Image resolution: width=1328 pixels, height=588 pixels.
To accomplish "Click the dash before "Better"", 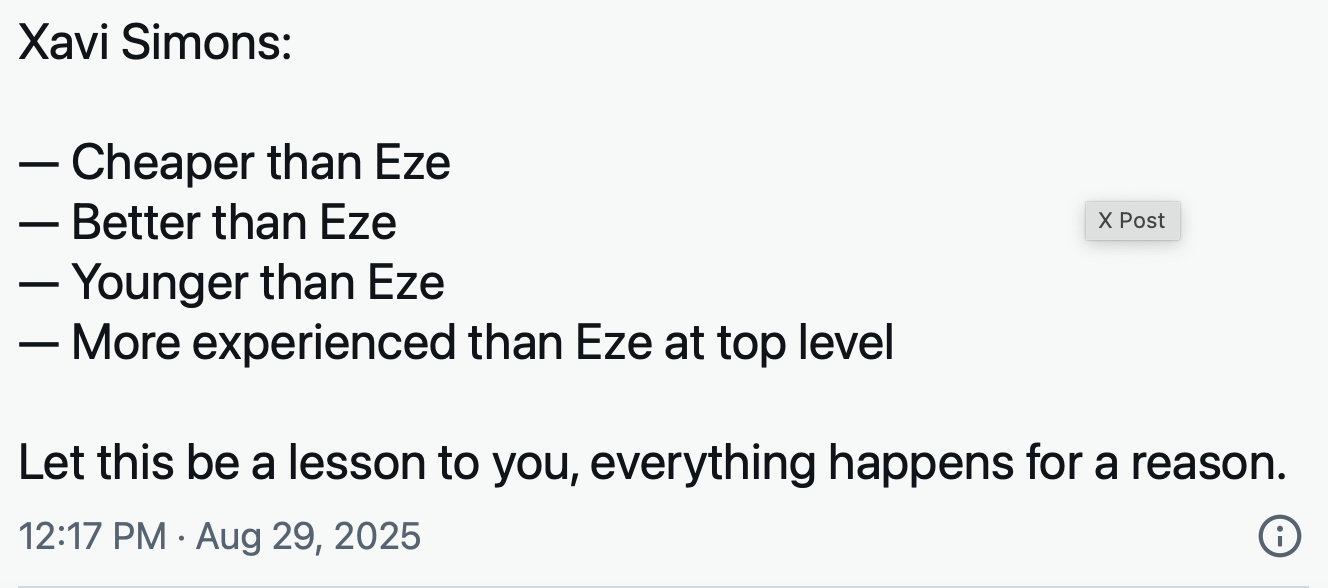I will (39, 224).
